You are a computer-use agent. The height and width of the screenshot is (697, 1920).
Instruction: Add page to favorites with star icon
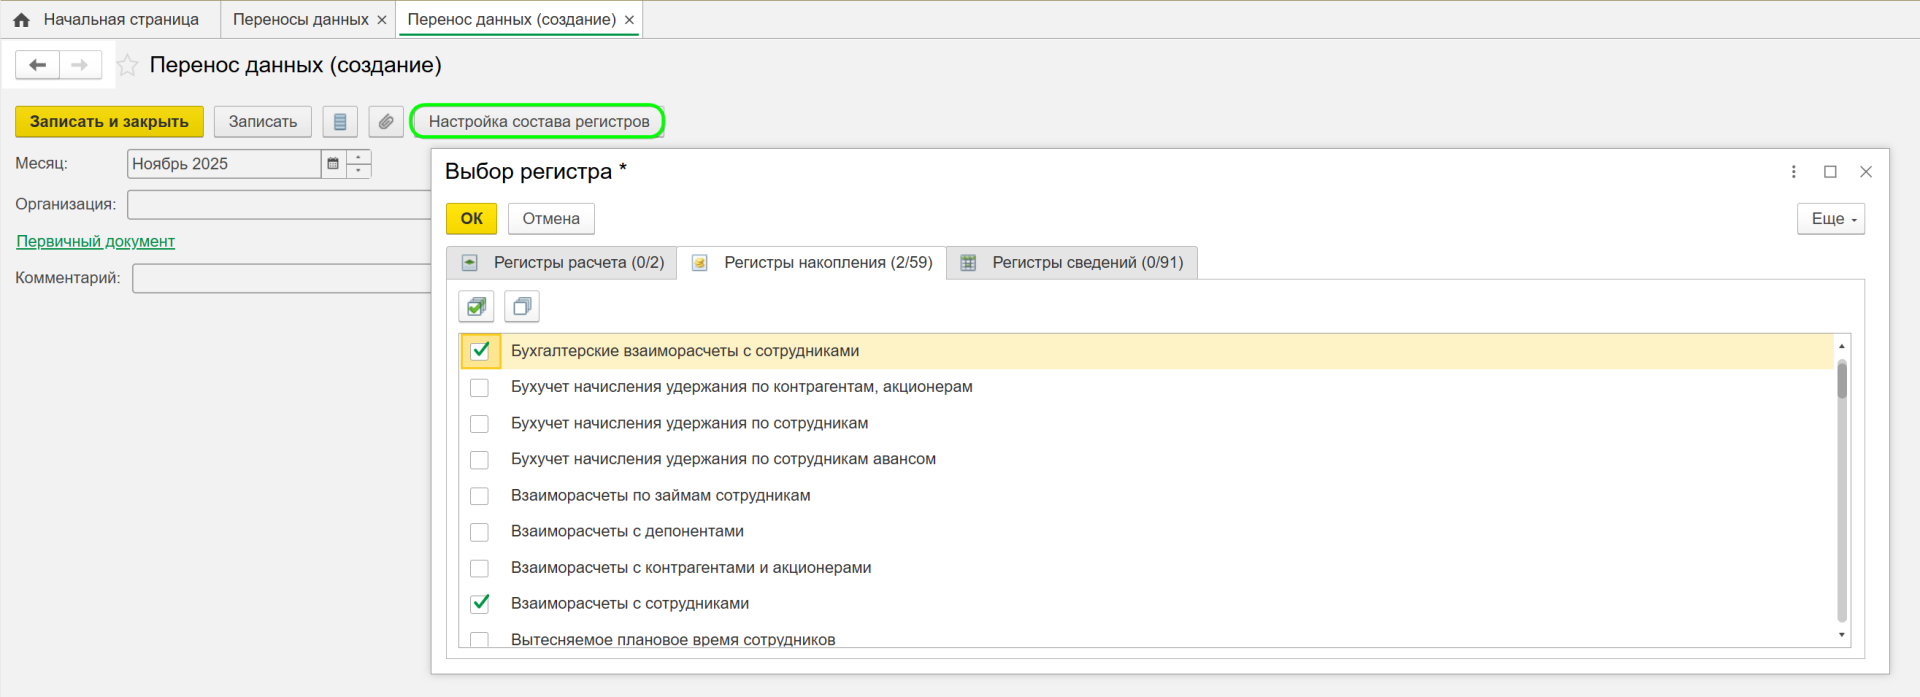pyautogui.click(x=127, y=66)
